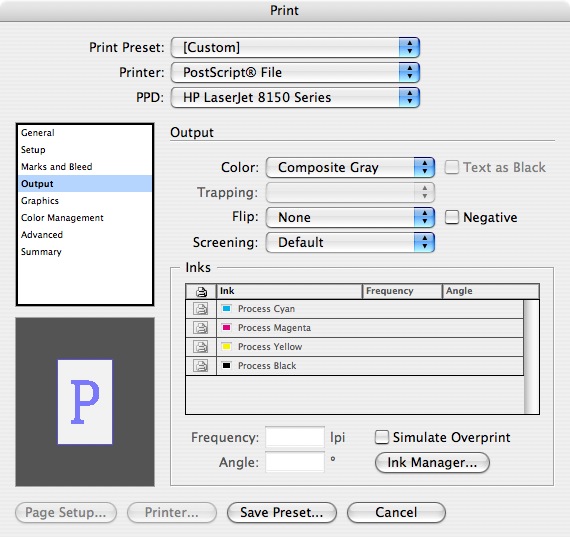Viewport: 570px width, 537px height.
Task: Open the Color dropdown showing Composite Gray
Action: 350,168
